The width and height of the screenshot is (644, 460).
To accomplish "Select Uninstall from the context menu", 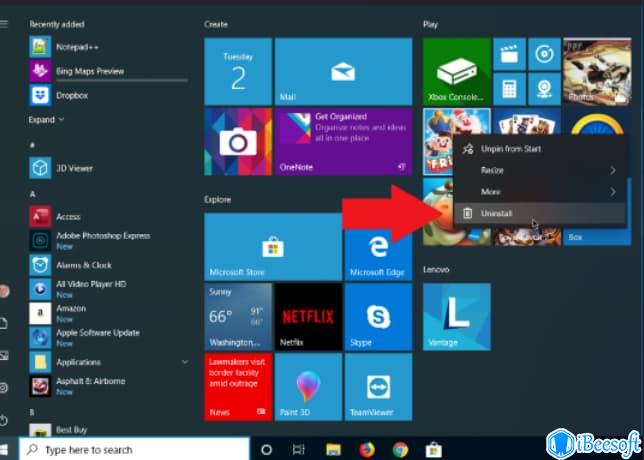I will (x=540, y=213).
